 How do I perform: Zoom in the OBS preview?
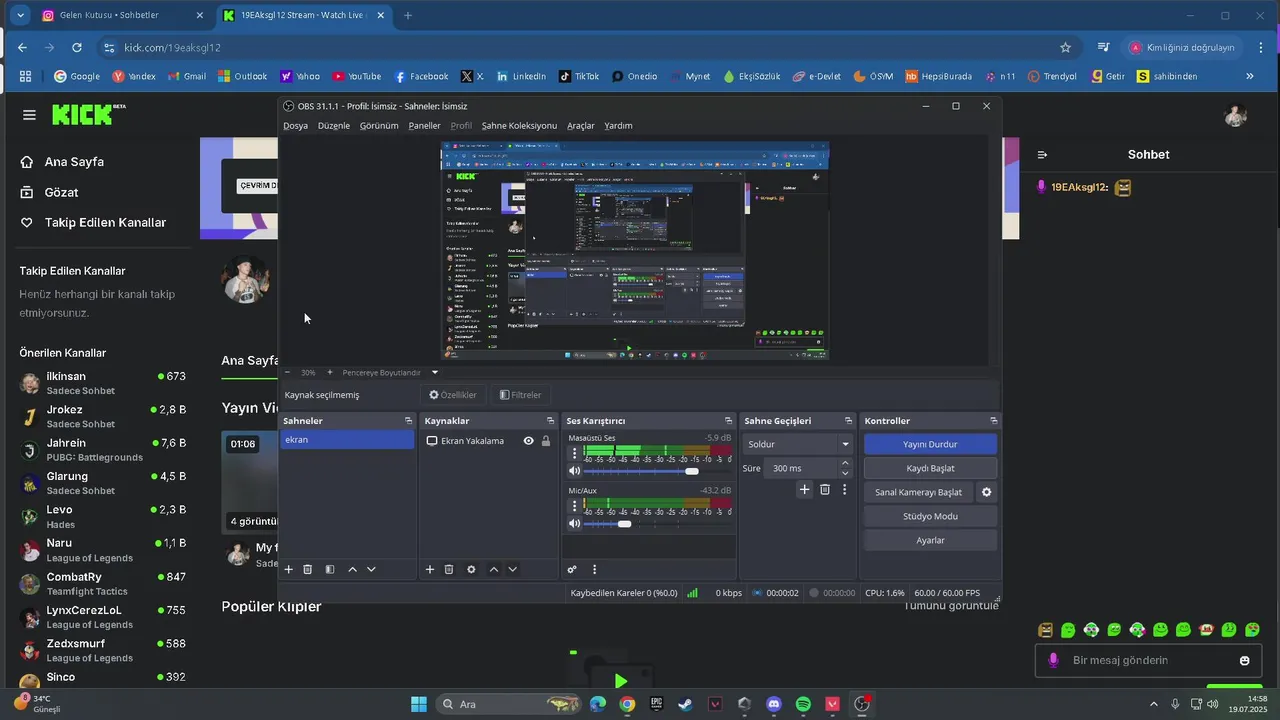[330, 372]
